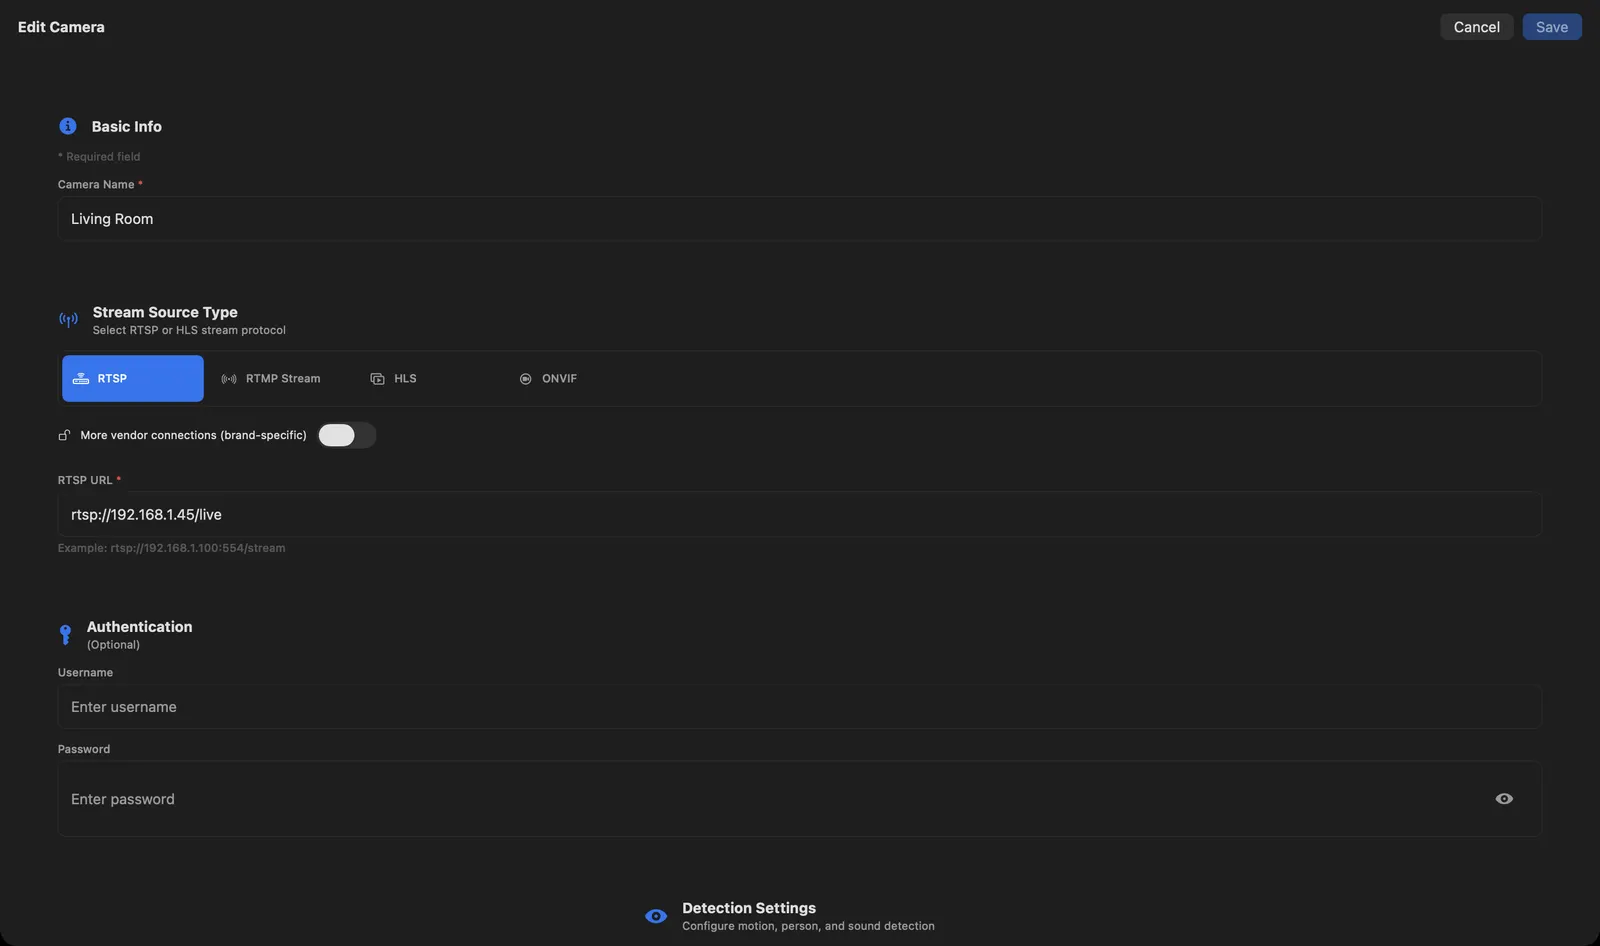1600x946 pixels.
Task: Click the Edit Camera title
Action: 61,27
